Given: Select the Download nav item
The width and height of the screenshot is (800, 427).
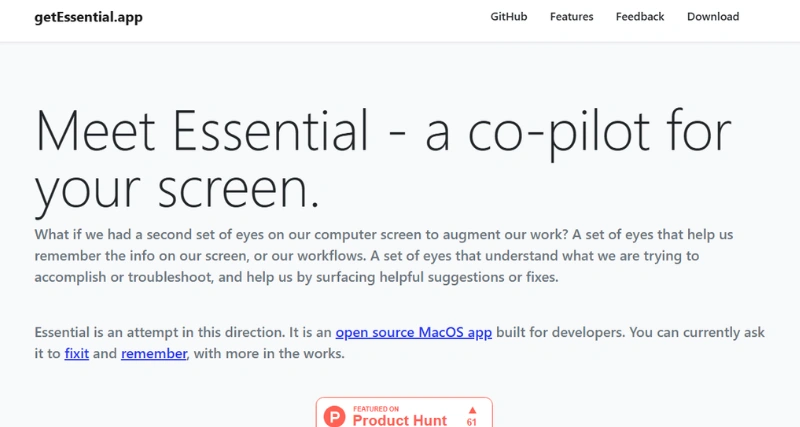Looking at the screenshot, I should 713,17.
